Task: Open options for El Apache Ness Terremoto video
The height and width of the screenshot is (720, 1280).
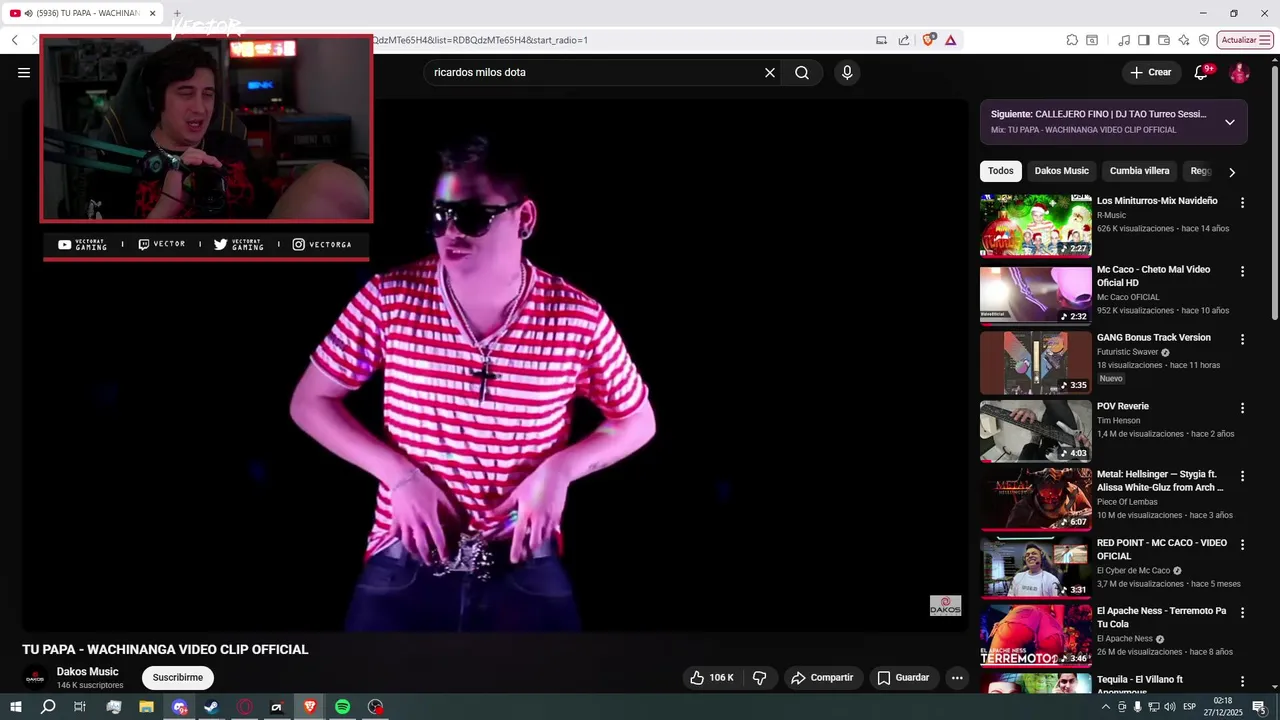Action: [x=1243, y=612]
